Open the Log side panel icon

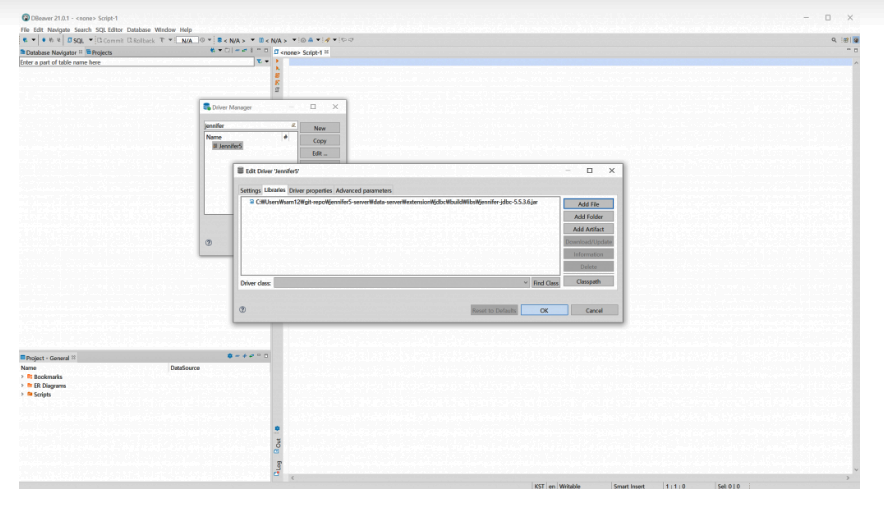pyautogui.click(x=277, y=466)
